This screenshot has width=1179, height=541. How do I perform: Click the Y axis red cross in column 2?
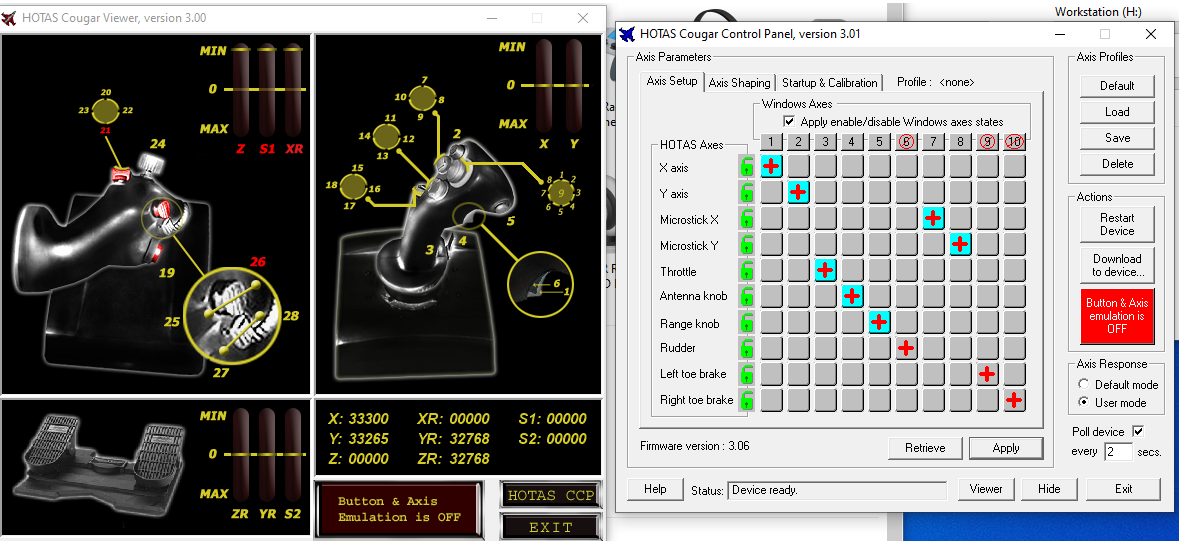799,192
